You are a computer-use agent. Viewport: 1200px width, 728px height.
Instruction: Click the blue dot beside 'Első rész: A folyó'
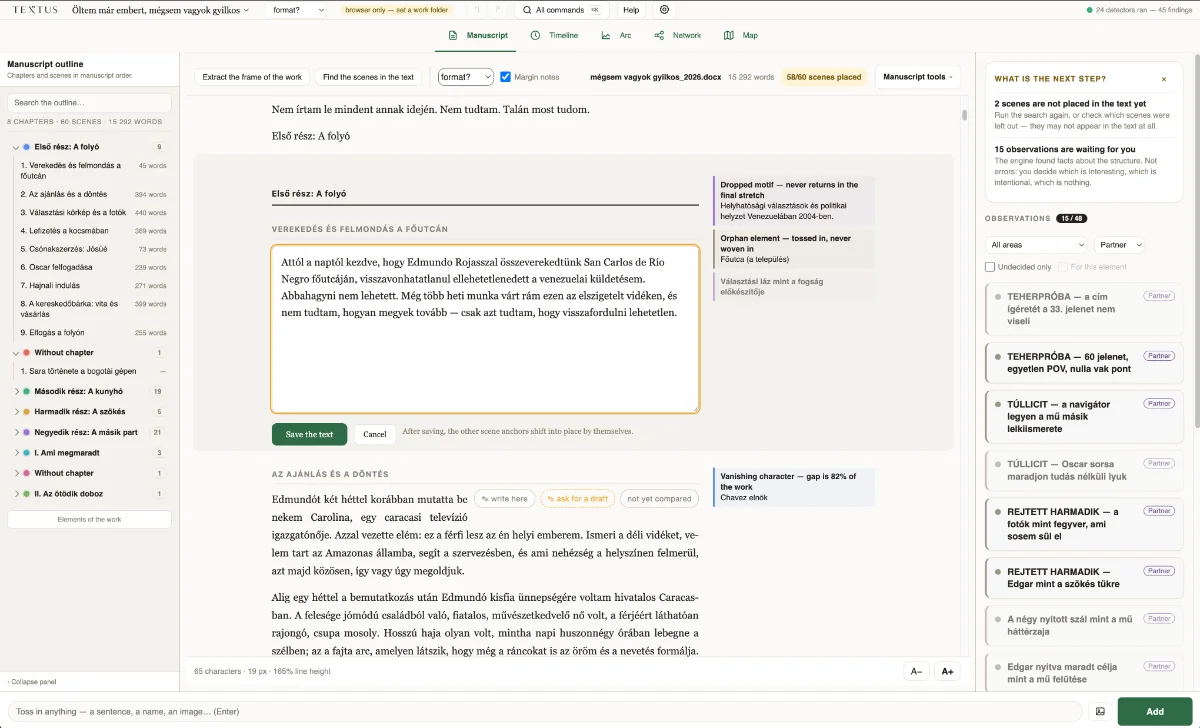click(x=26, y=147)
